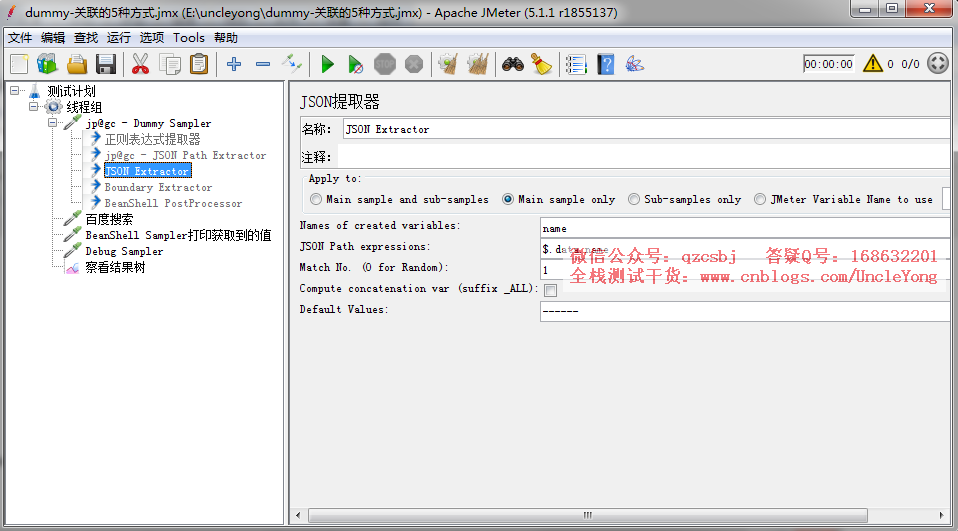Image resolution: width=958 pixels, height=531 pixels.
Task: Click the Open file folder icon
Action: click(x=77, y=64)
